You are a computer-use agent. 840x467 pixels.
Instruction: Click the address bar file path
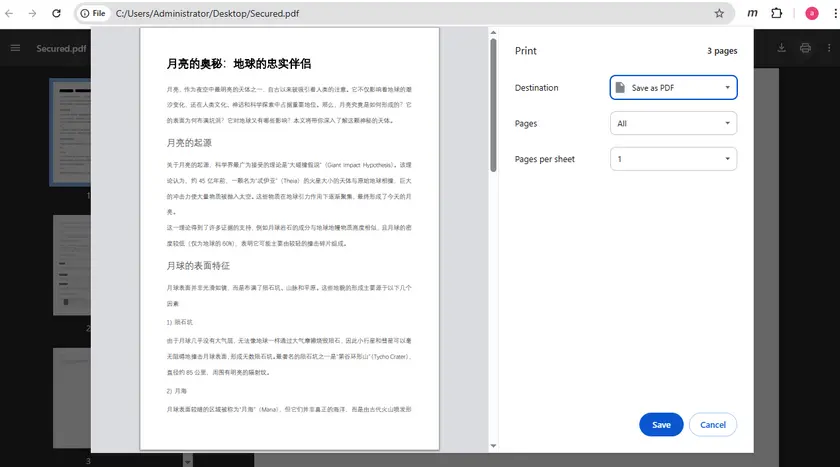pyautogui.click(x=207, y=13)
